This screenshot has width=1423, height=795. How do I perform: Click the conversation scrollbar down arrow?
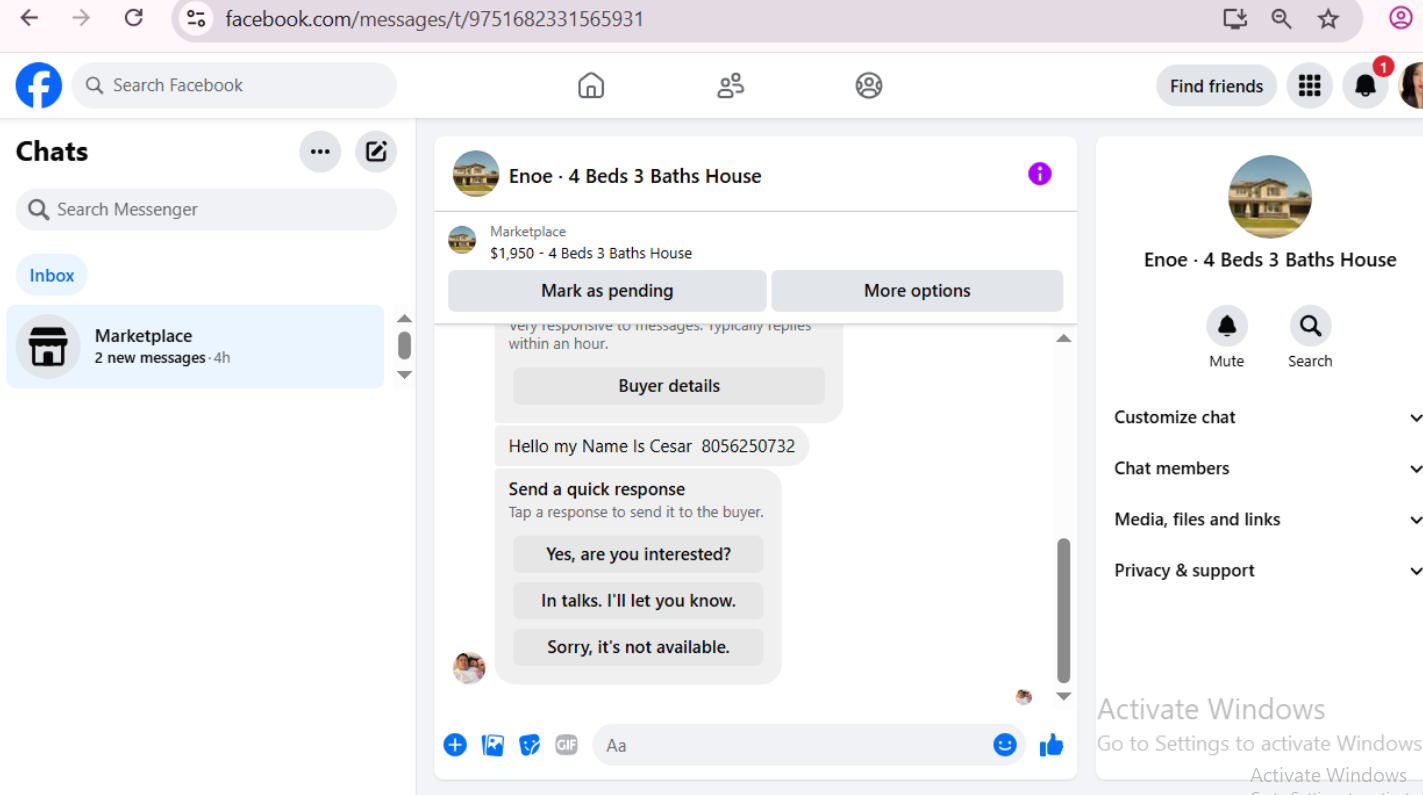click(x=1064, y=696)
